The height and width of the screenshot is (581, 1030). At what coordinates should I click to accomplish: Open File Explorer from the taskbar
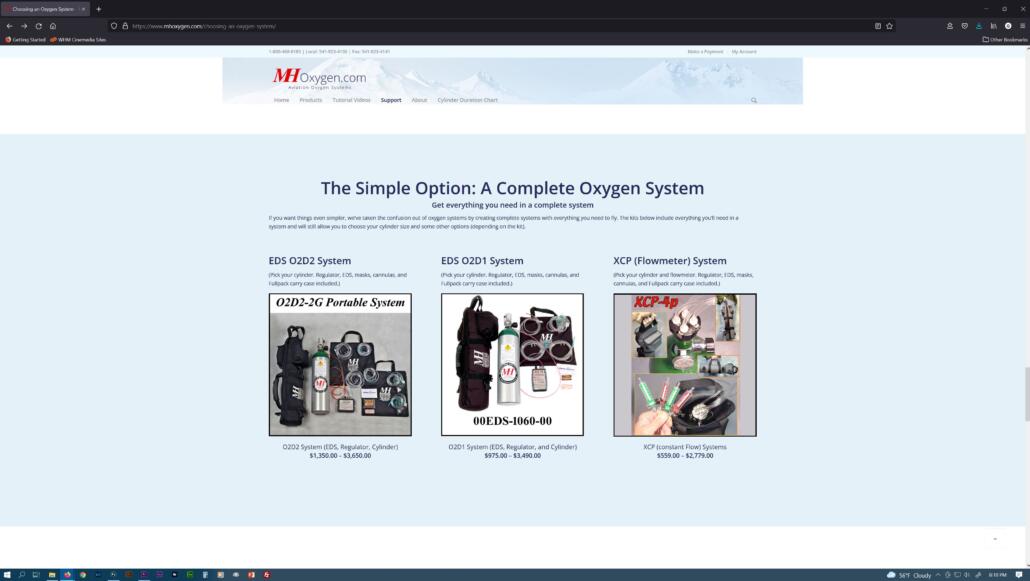(52, 575)
